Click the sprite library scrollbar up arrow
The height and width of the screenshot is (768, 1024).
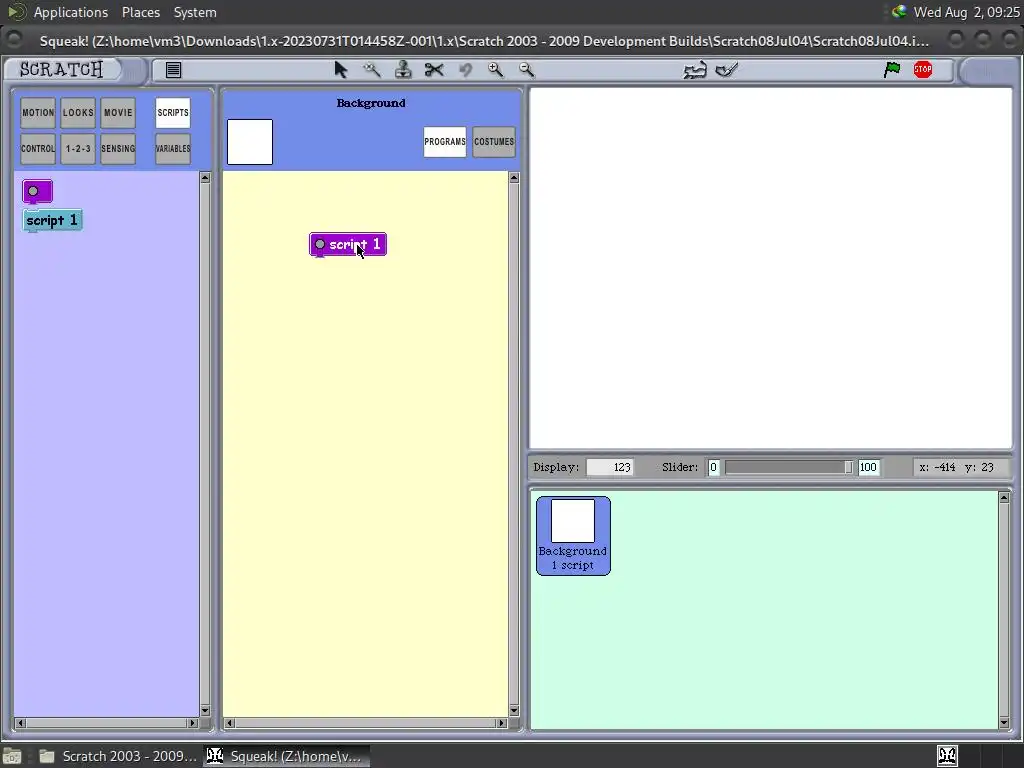[x=1004, y=498]
